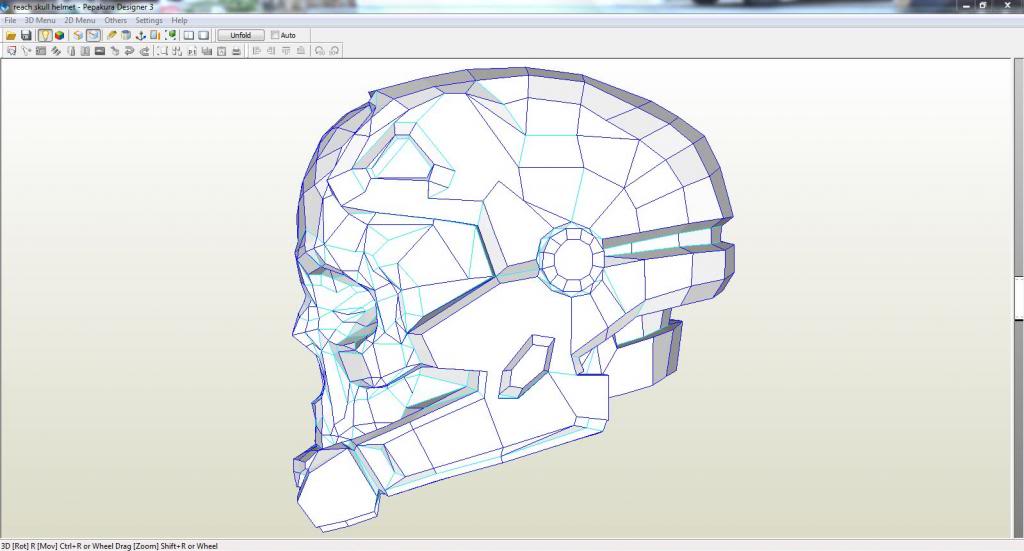1024x551 pixels.
Task: Click the align bottom icon
Action: [x=300, y=51]
